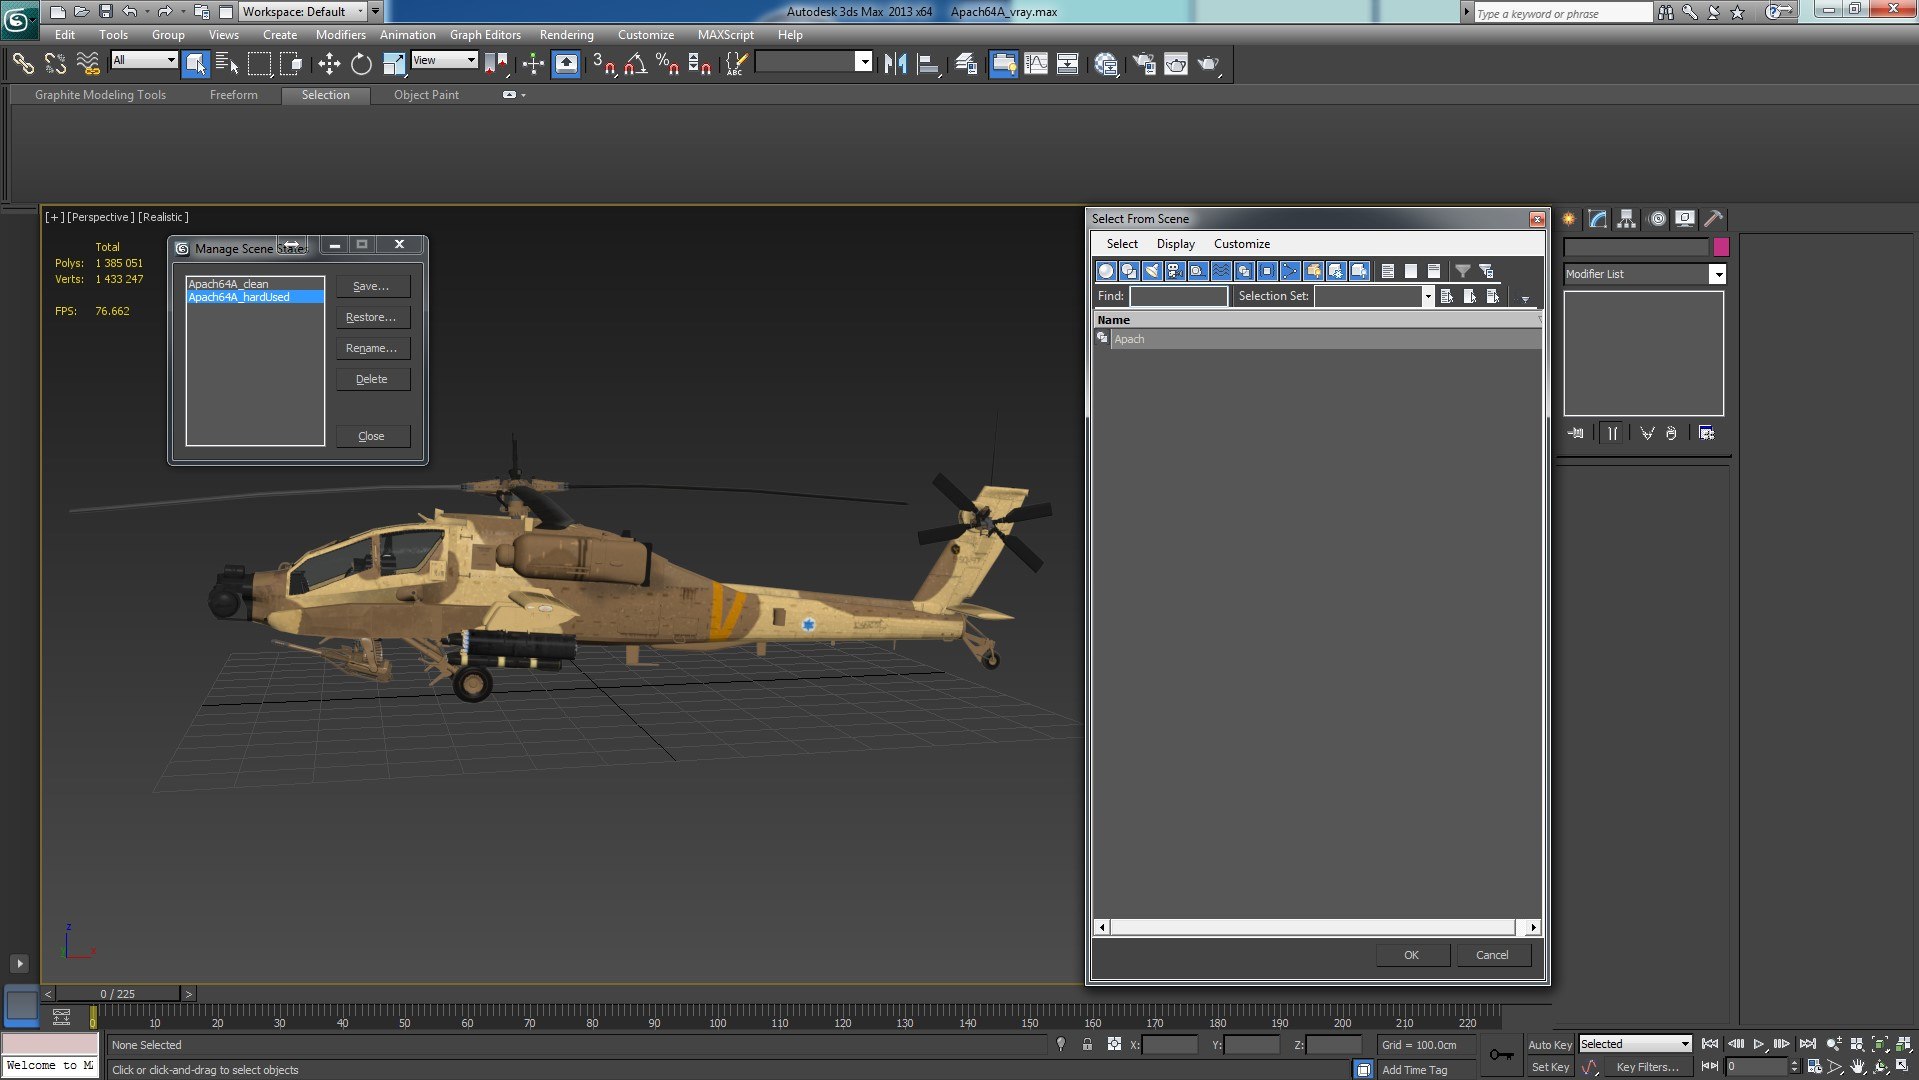
Task: Open the Selected key filter dropdown
Action: pos(1635,1044)
